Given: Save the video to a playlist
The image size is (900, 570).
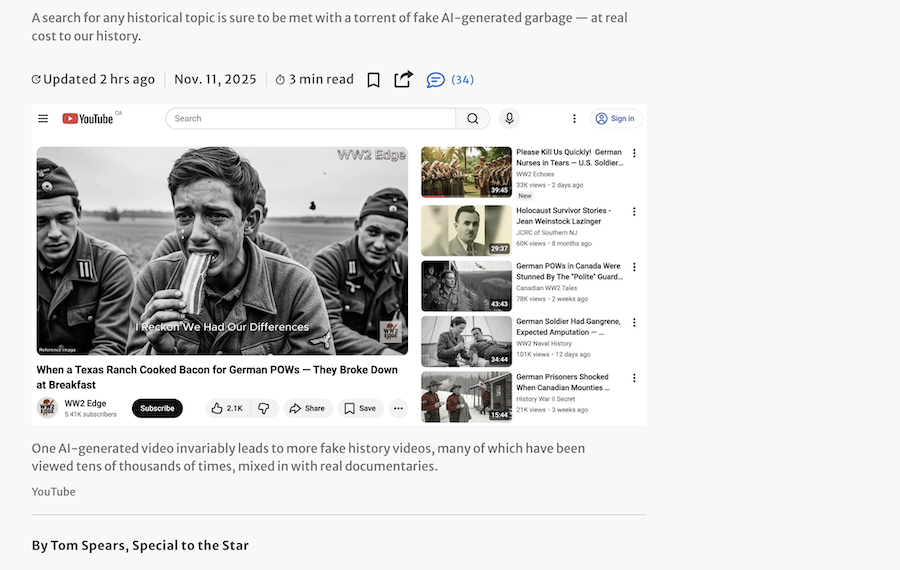Looking at the screenshot, I should 360,408.
